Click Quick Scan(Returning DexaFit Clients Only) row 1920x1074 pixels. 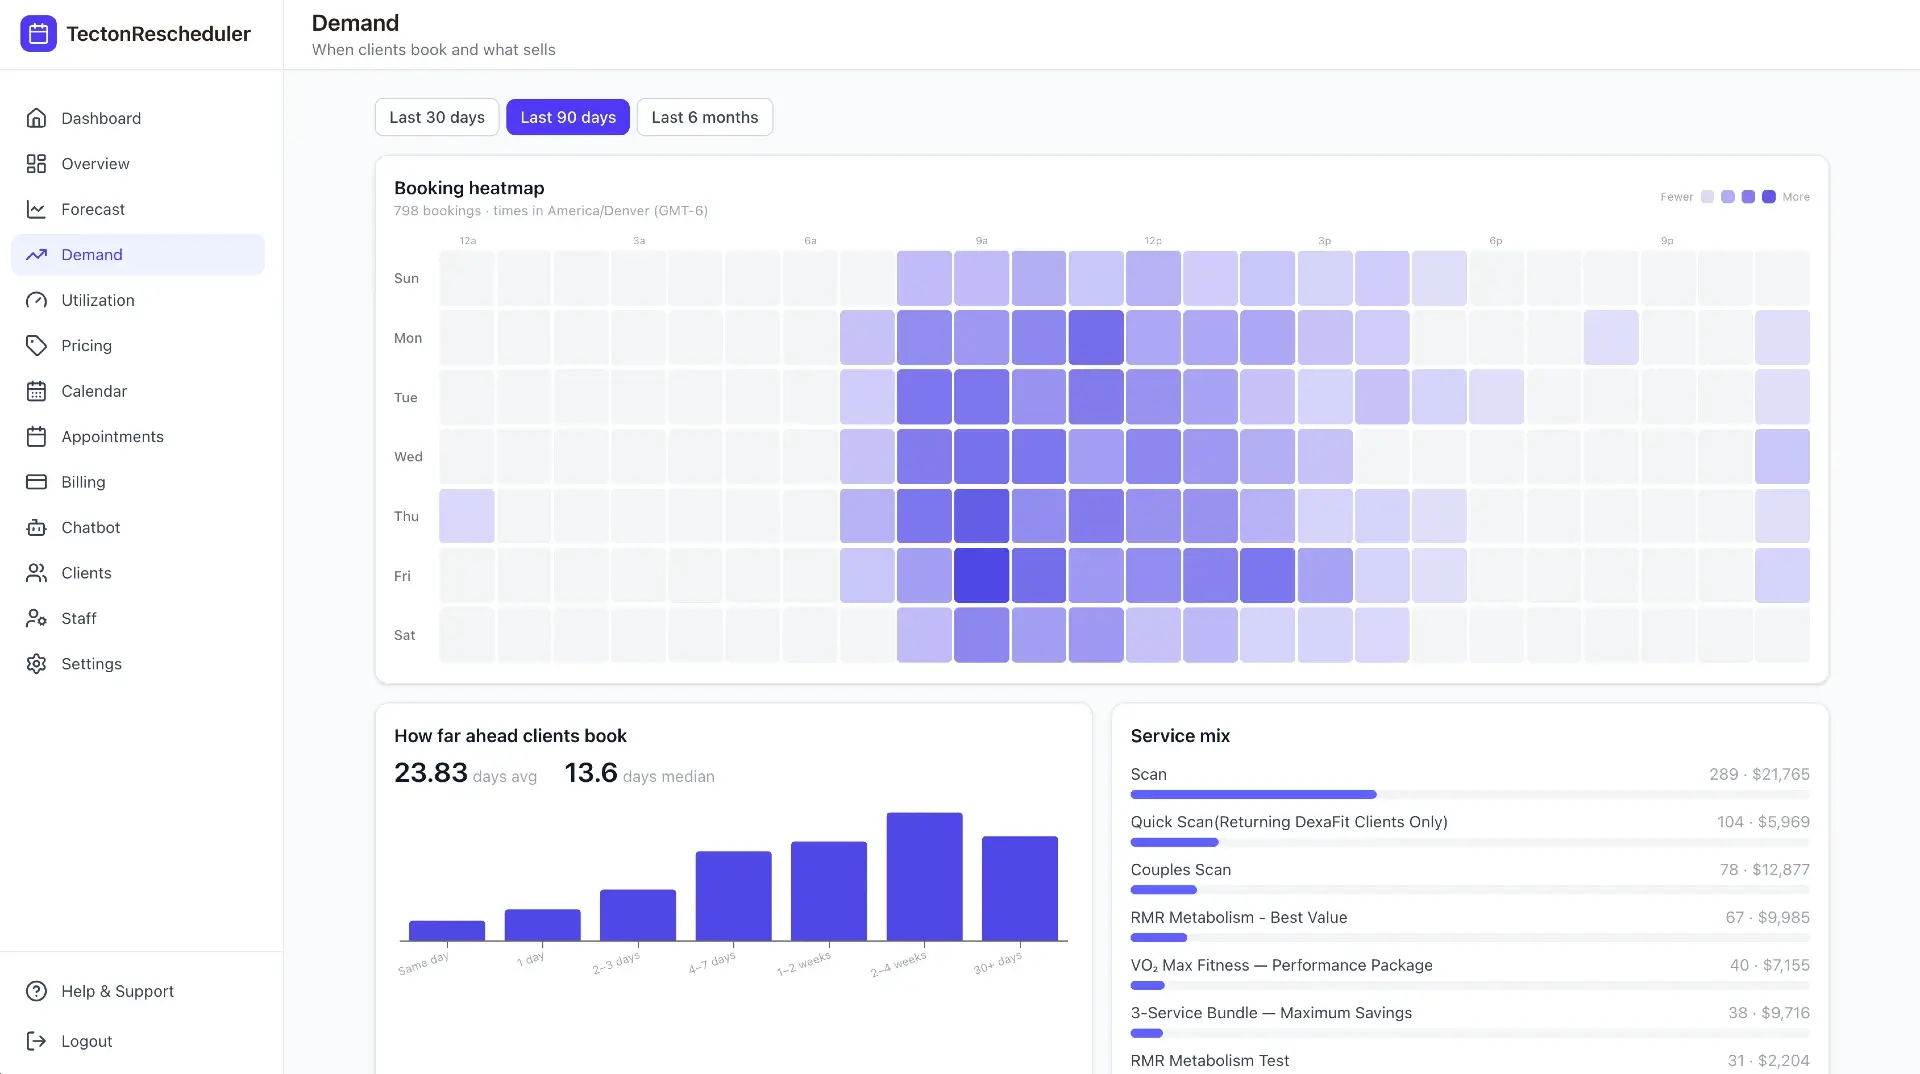click(x=1470, y=831)
